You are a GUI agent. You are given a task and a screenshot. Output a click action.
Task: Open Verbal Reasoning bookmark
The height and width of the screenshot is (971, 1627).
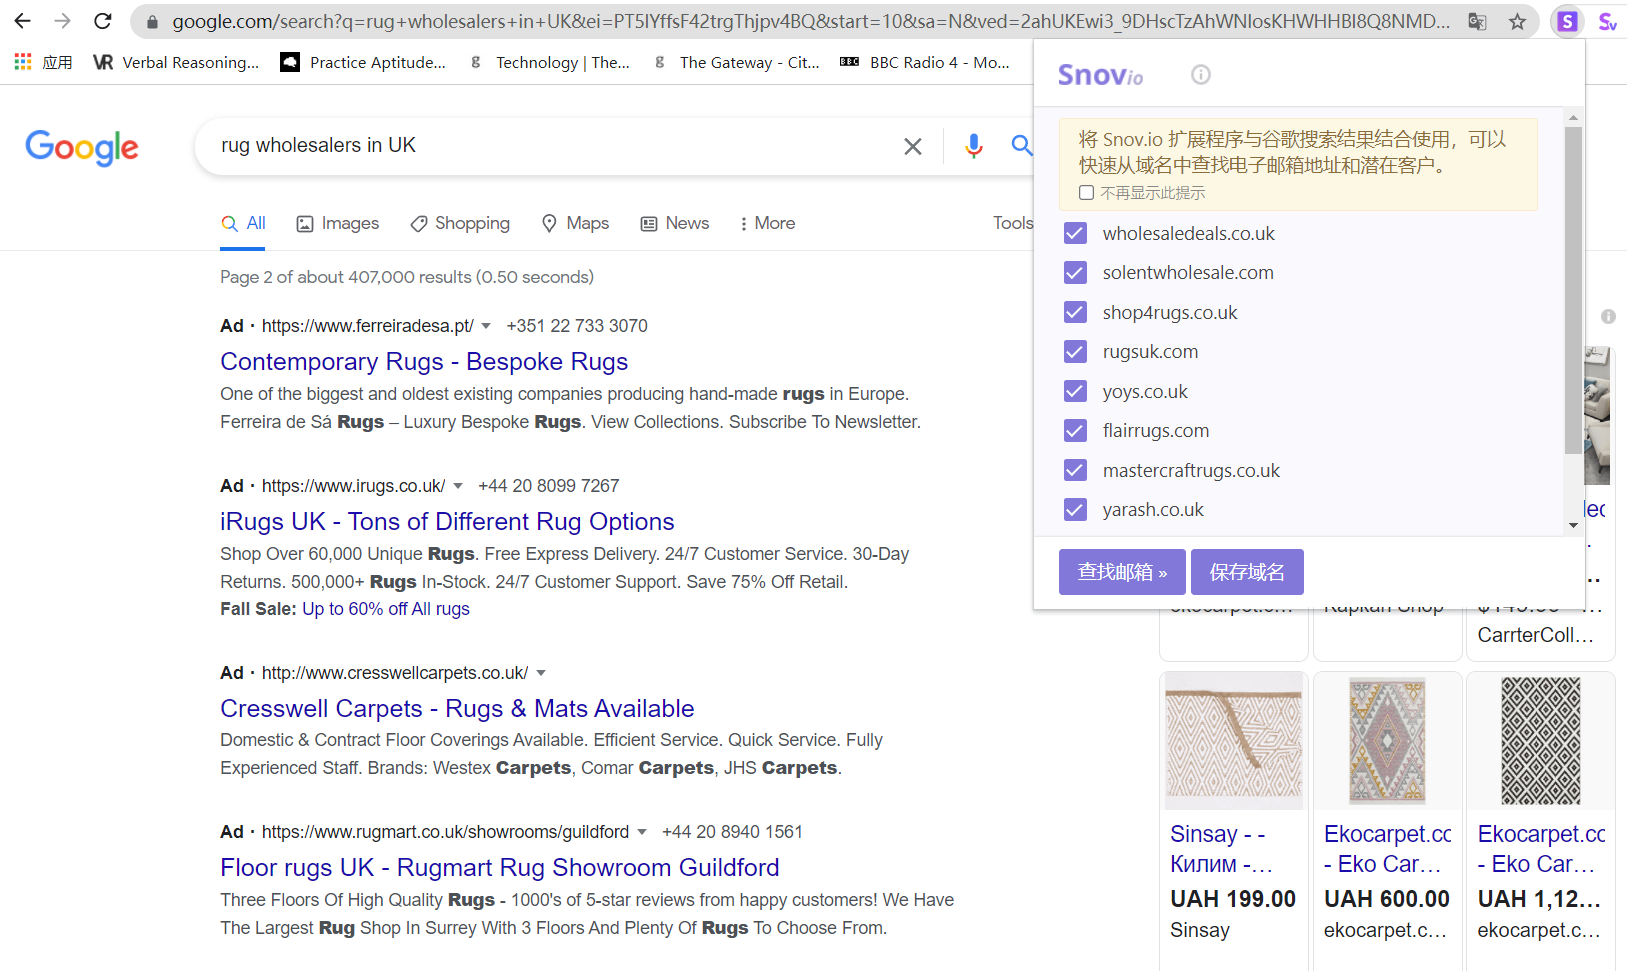[176, 62]
